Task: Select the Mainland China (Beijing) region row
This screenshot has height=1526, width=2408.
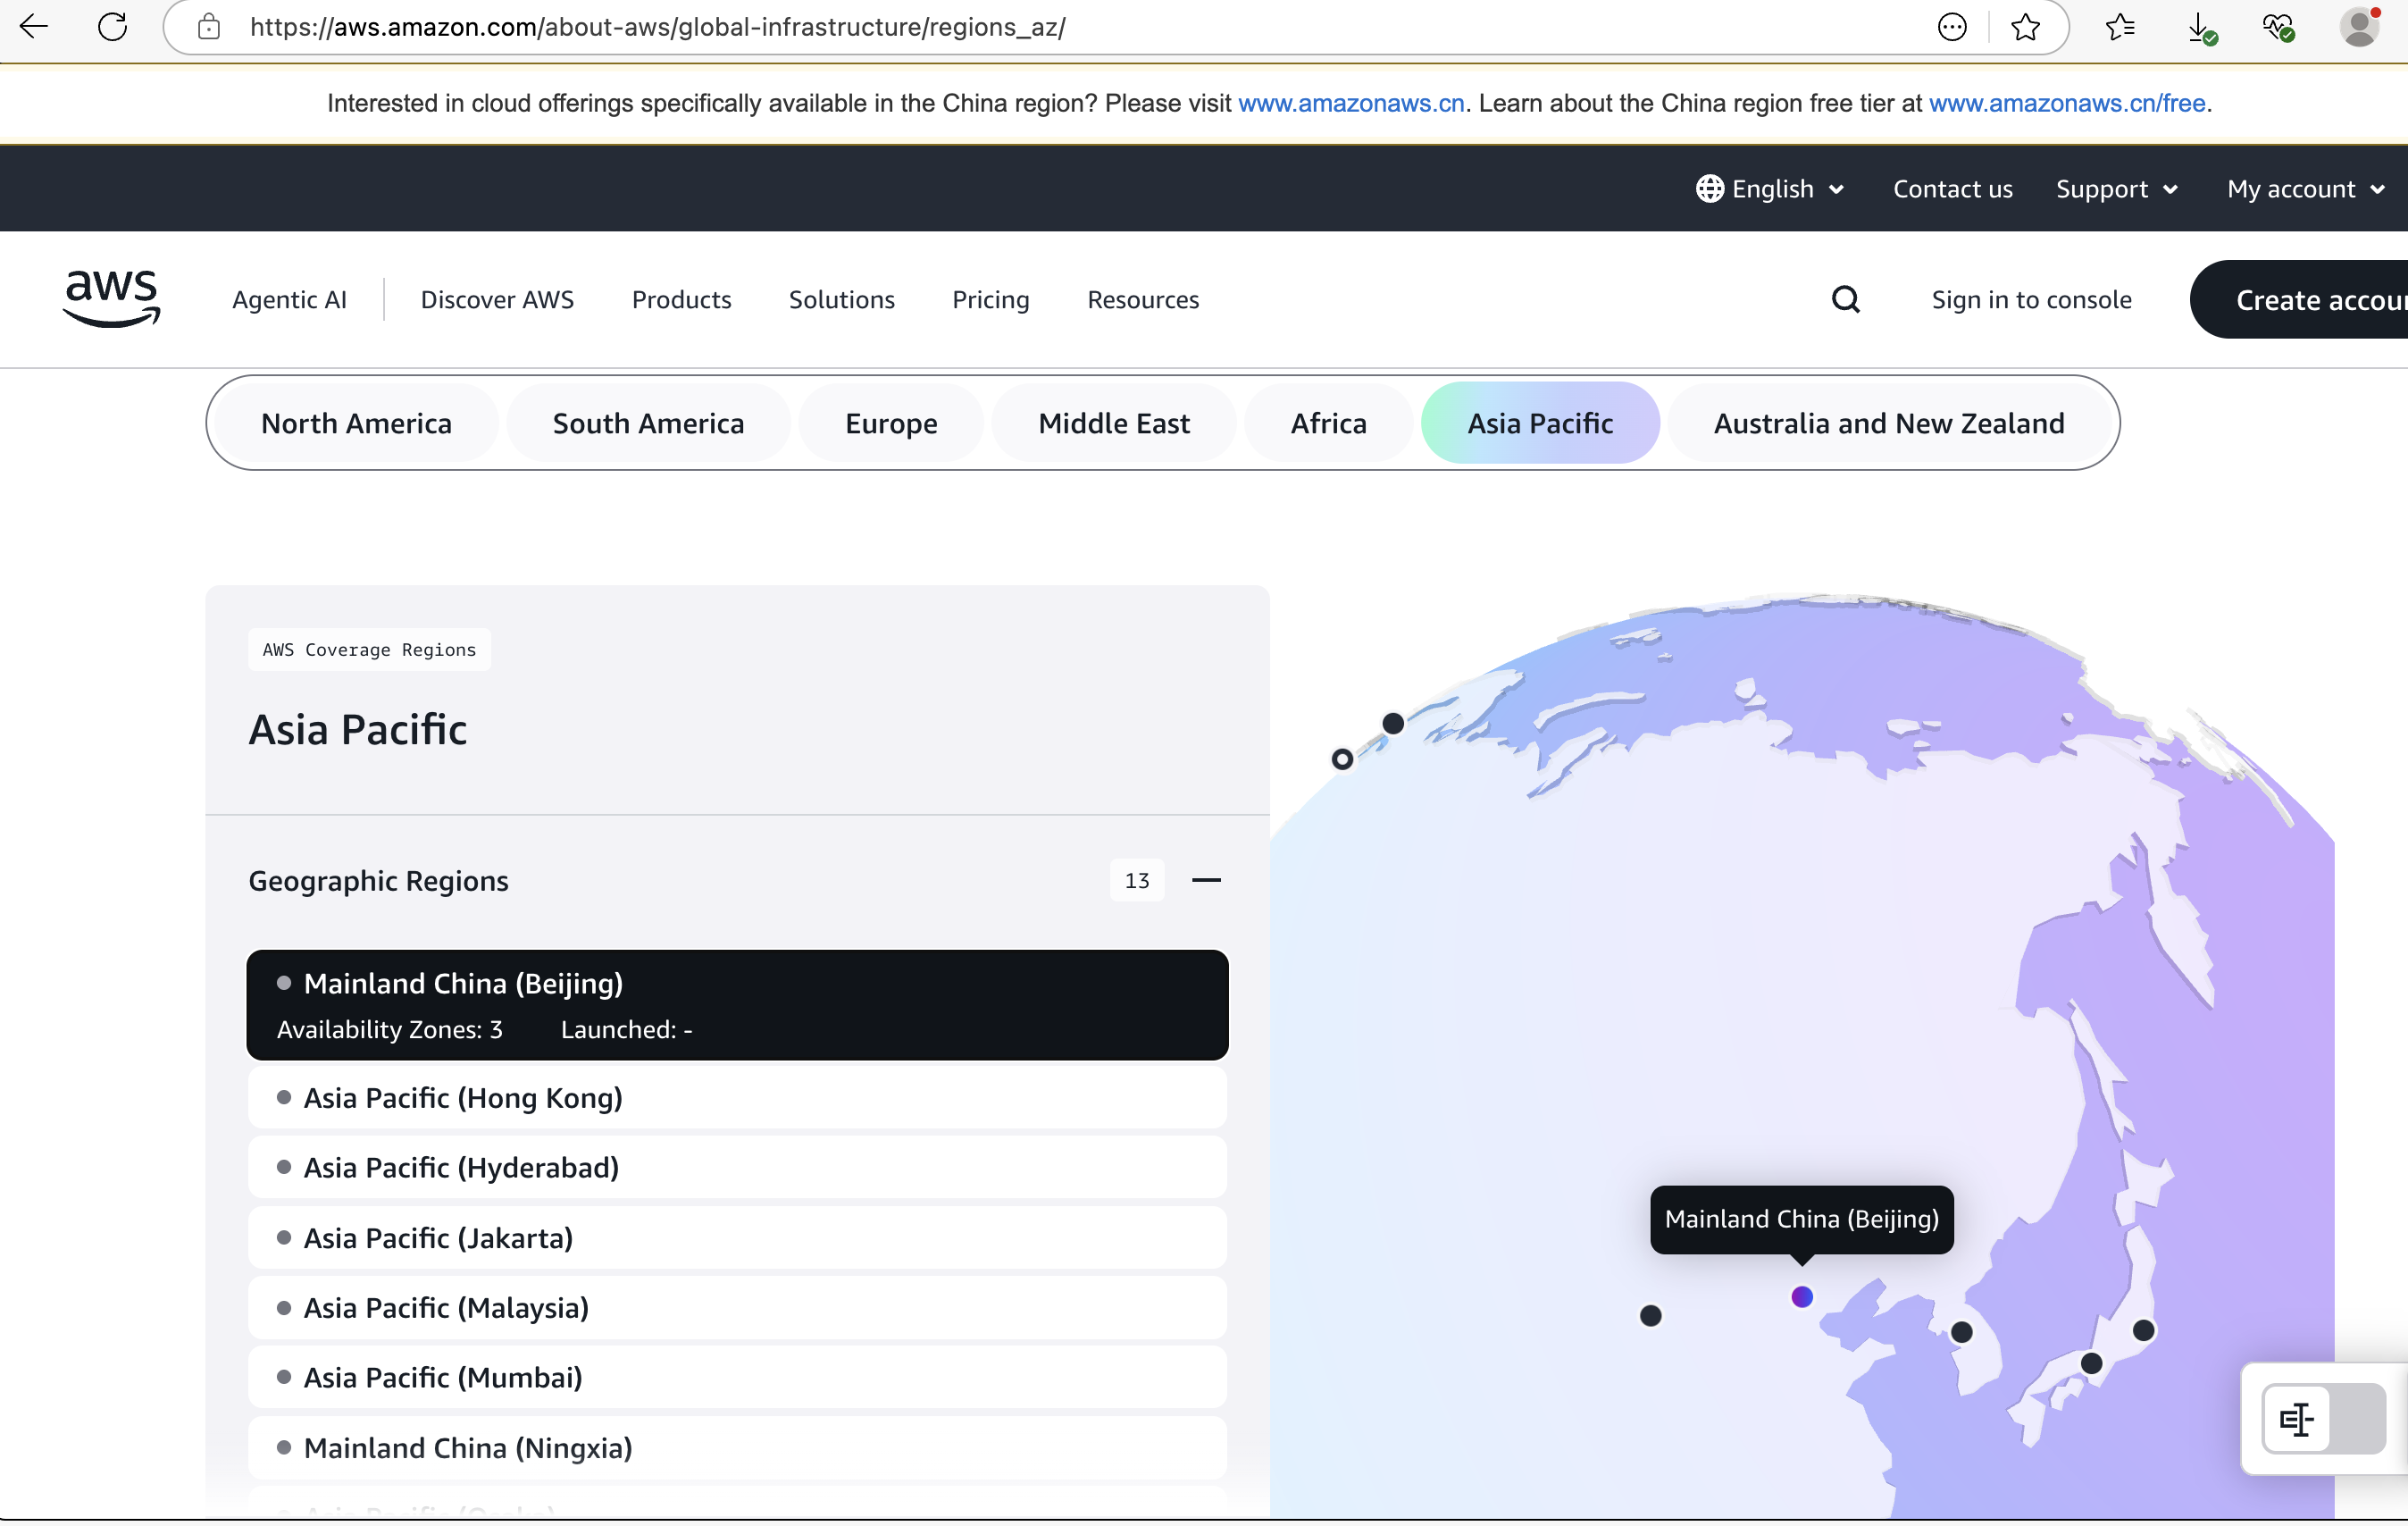Action: [x=737, y=1004]
